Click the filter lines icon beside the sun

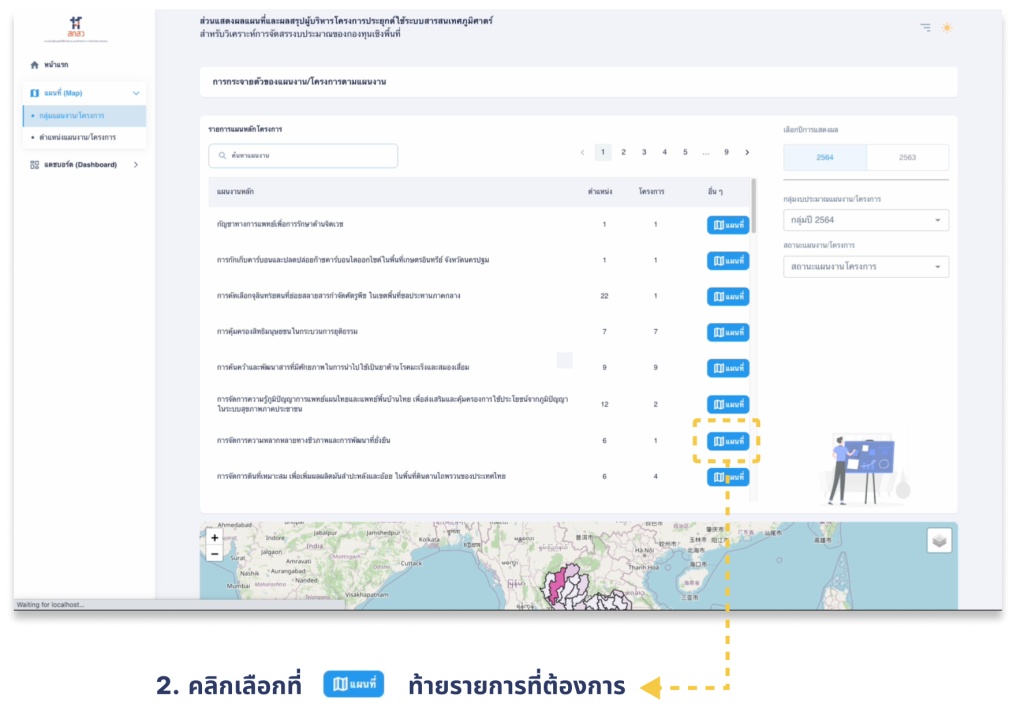(925, 27)
